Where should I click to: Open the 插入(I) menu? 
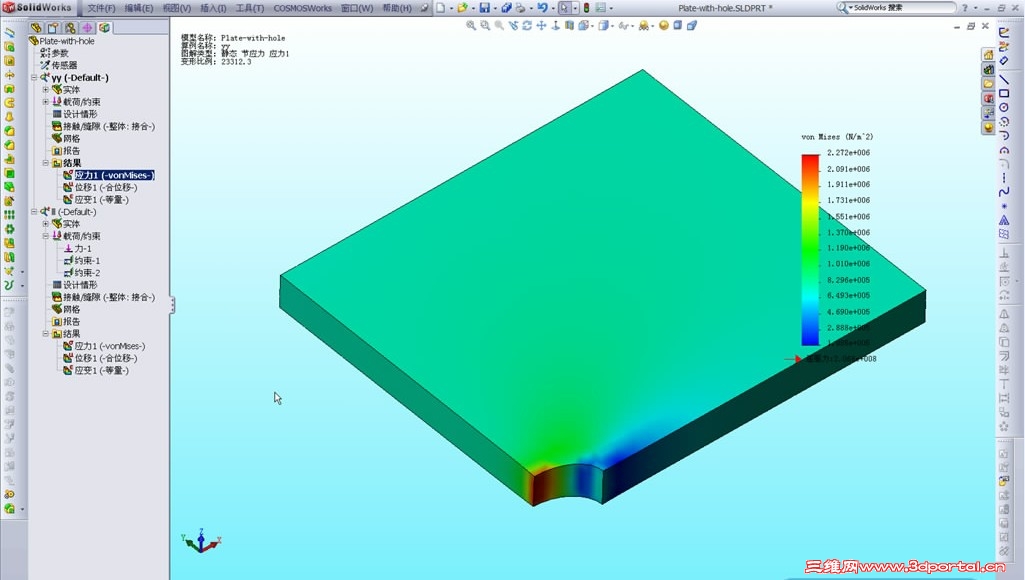click(x=213, y=8)
